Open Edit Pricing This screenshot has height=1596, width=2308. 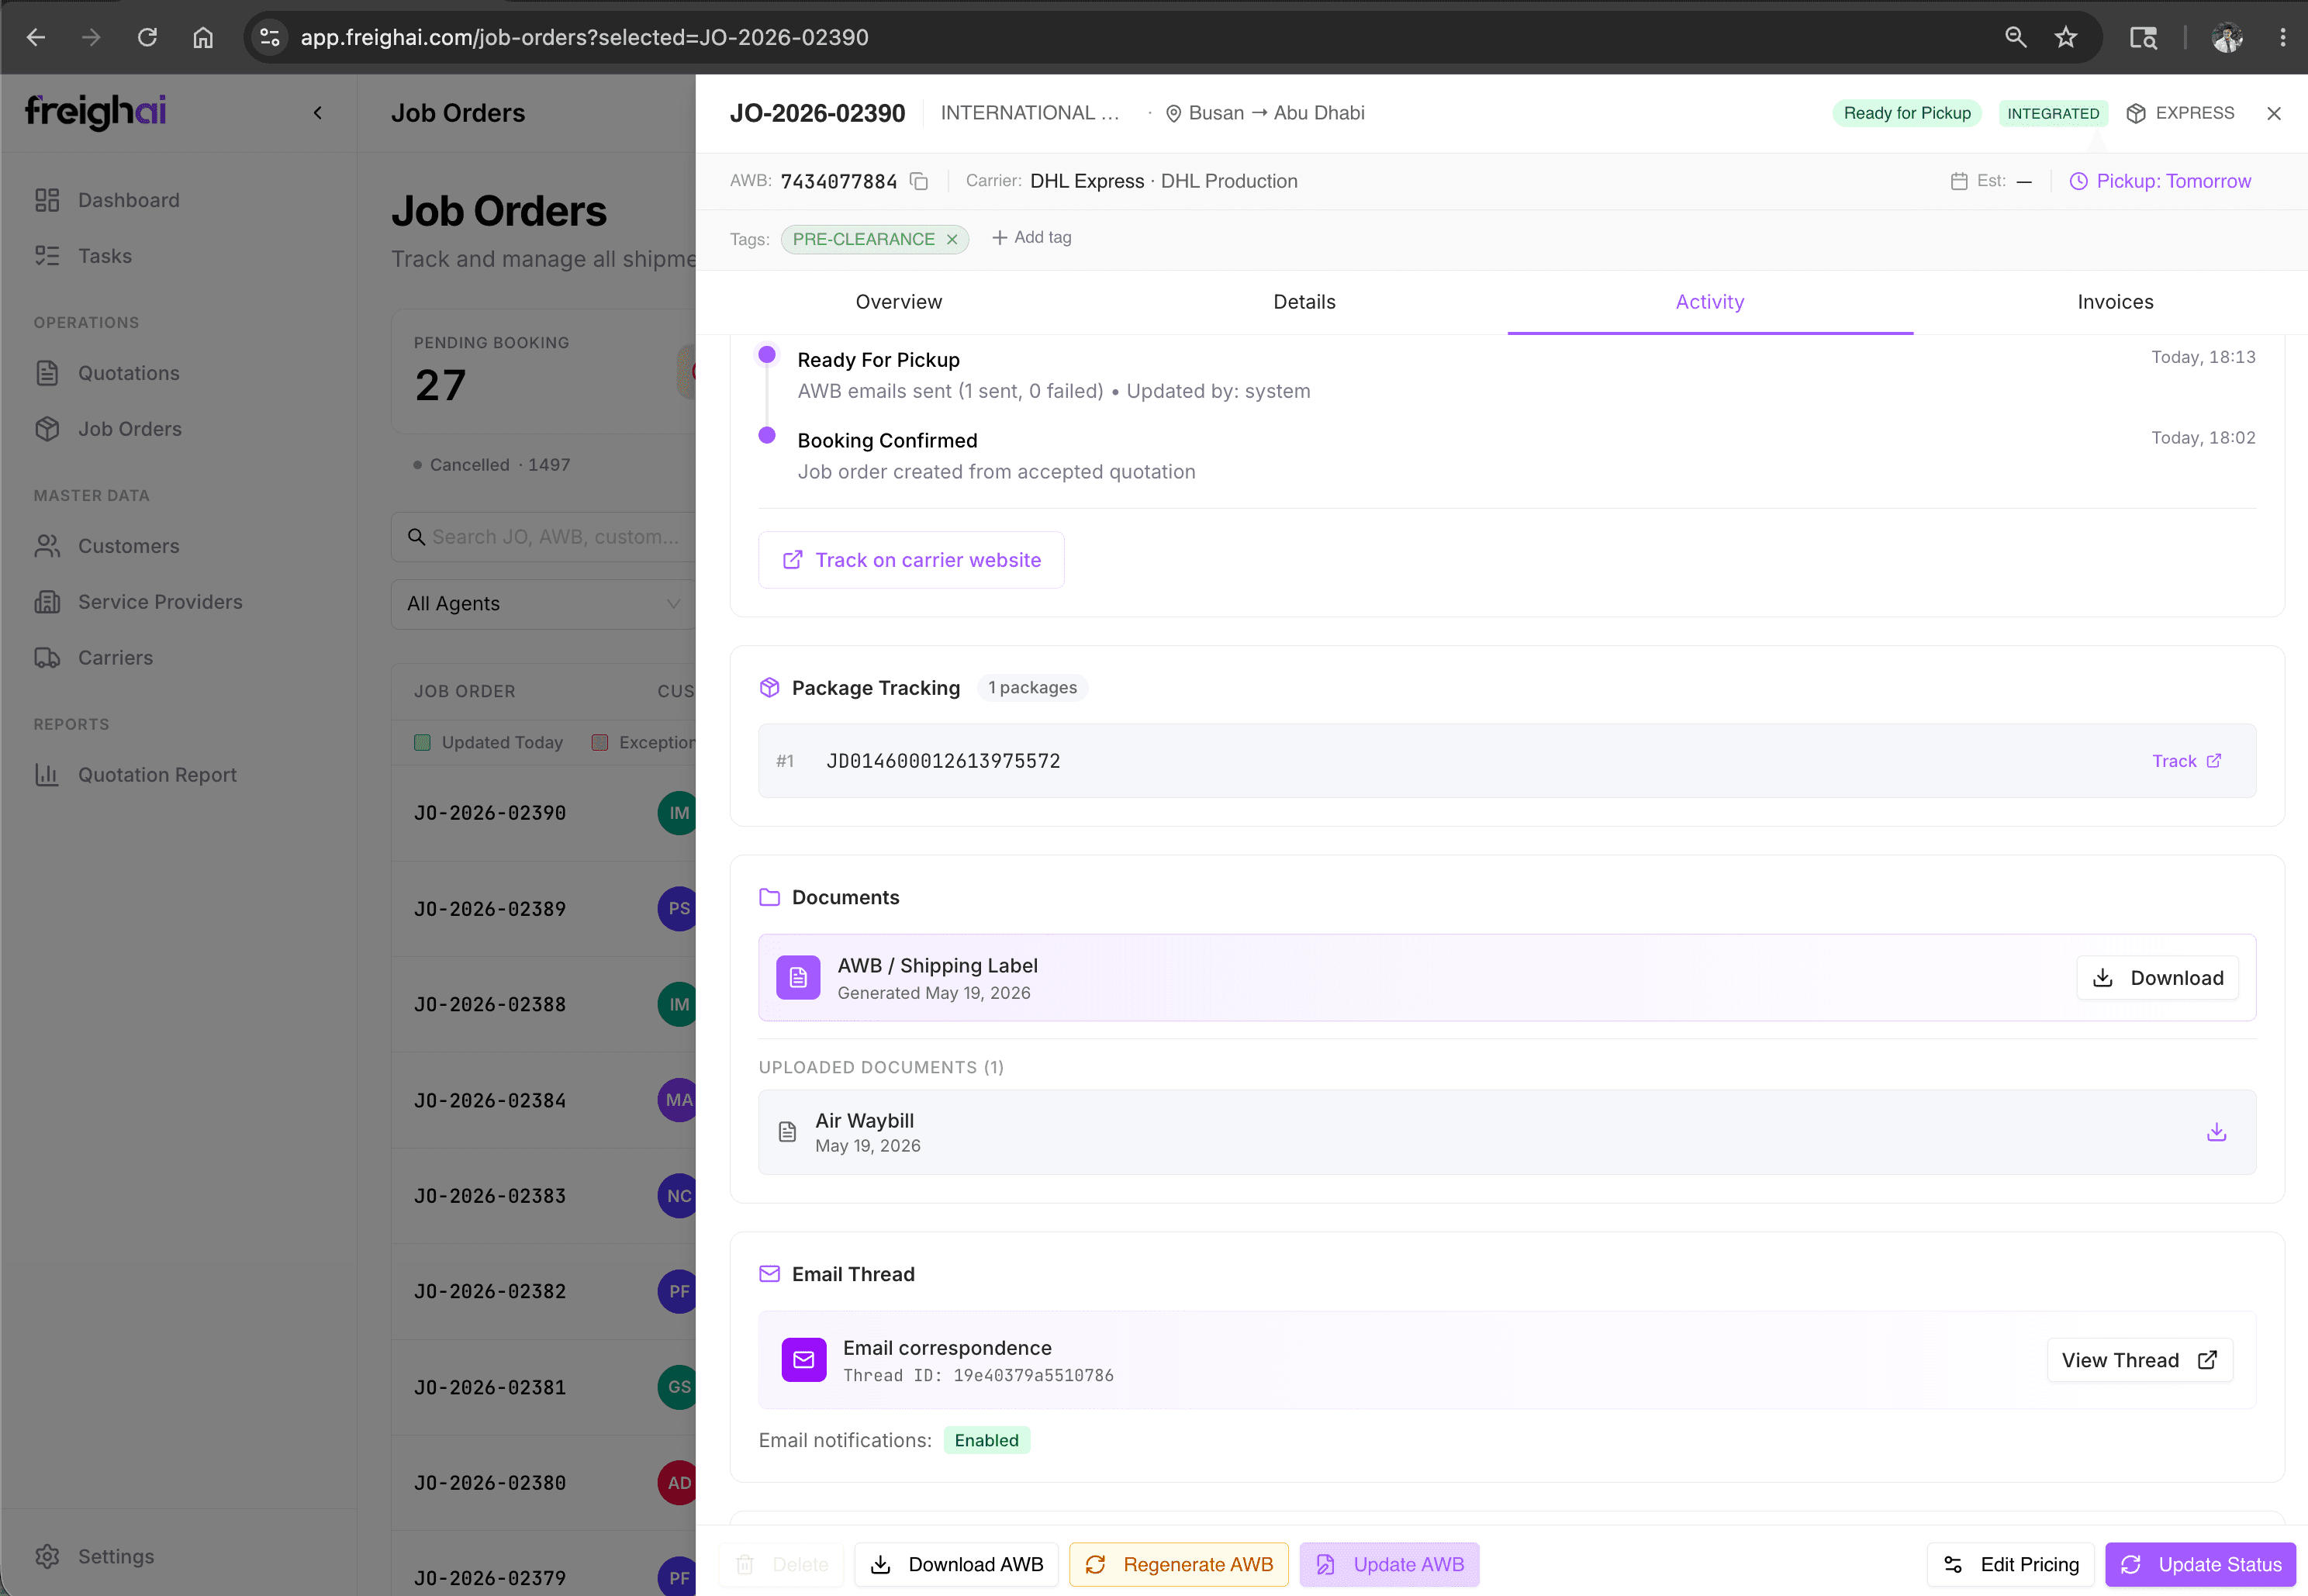[2010, 1564]
